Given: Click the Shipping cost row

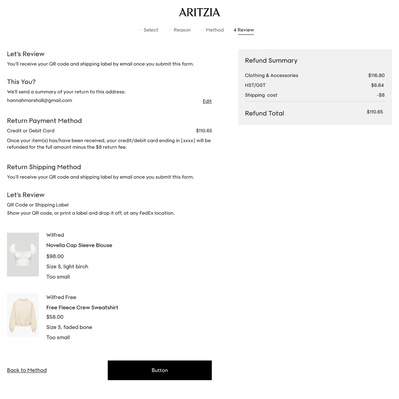Looking at the screenshot, I should (x=315, y=95).
